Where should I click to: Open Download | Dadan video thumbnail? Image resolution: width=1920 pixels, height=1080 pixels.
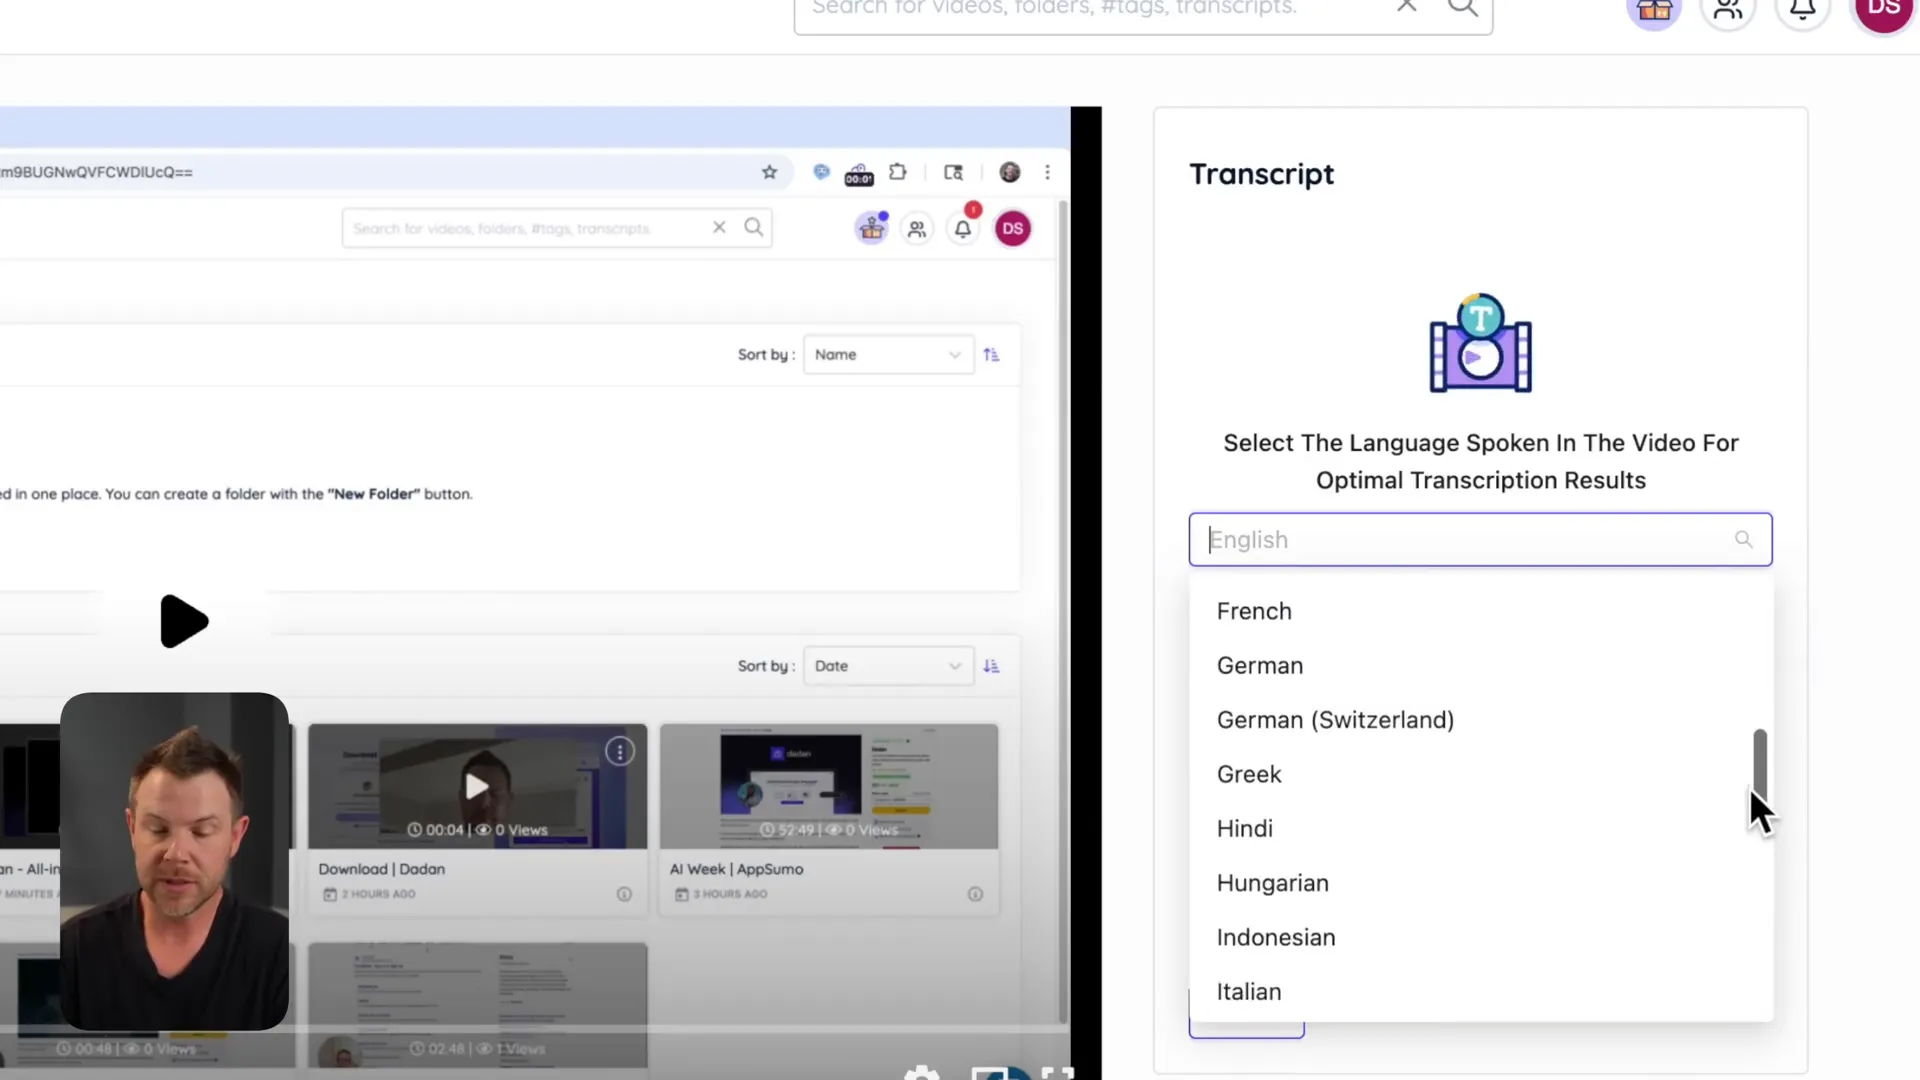click(x=477, y=786)
